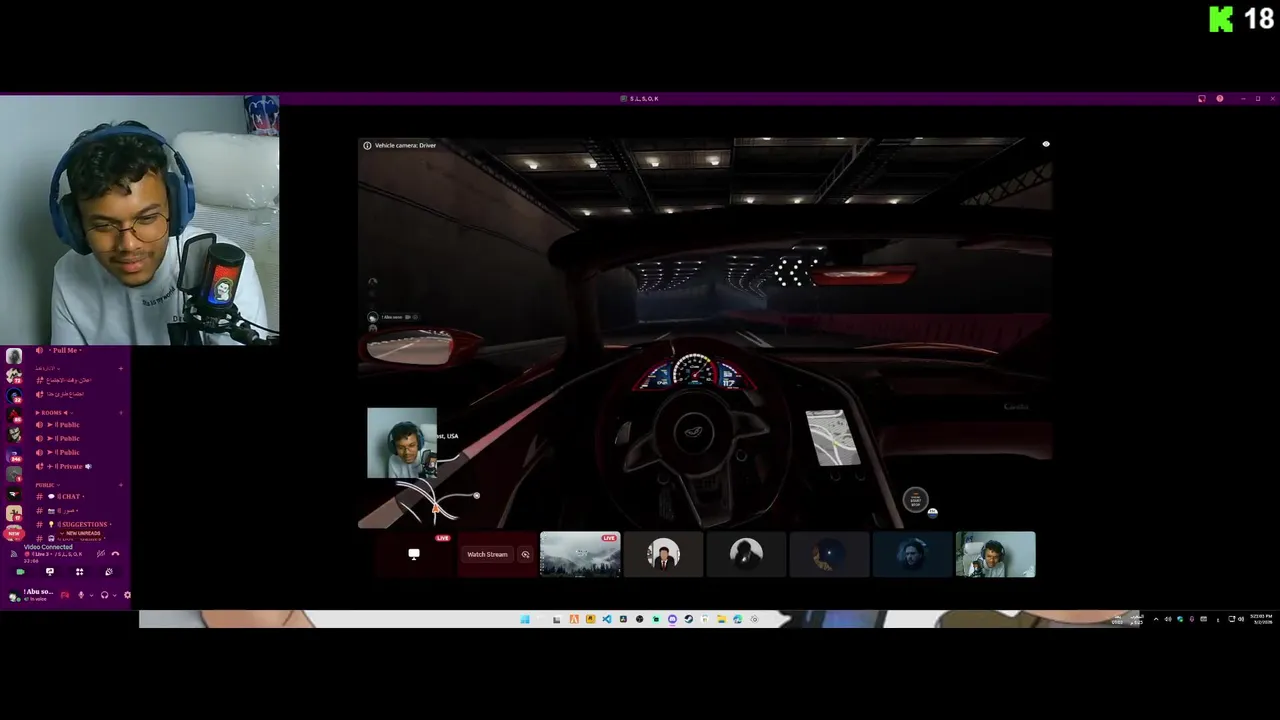The width and height of the screenshot is (1280, 720).
Task: Open user settings via the gear icon
Action: pos(127,595)
